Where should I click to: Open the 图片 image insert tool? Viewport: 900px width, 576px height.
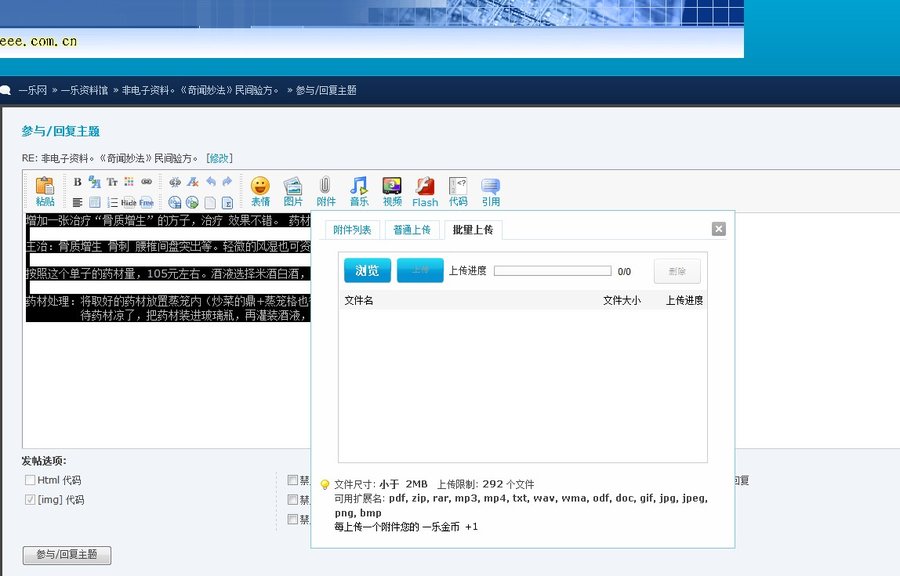[x=293, y=190]
